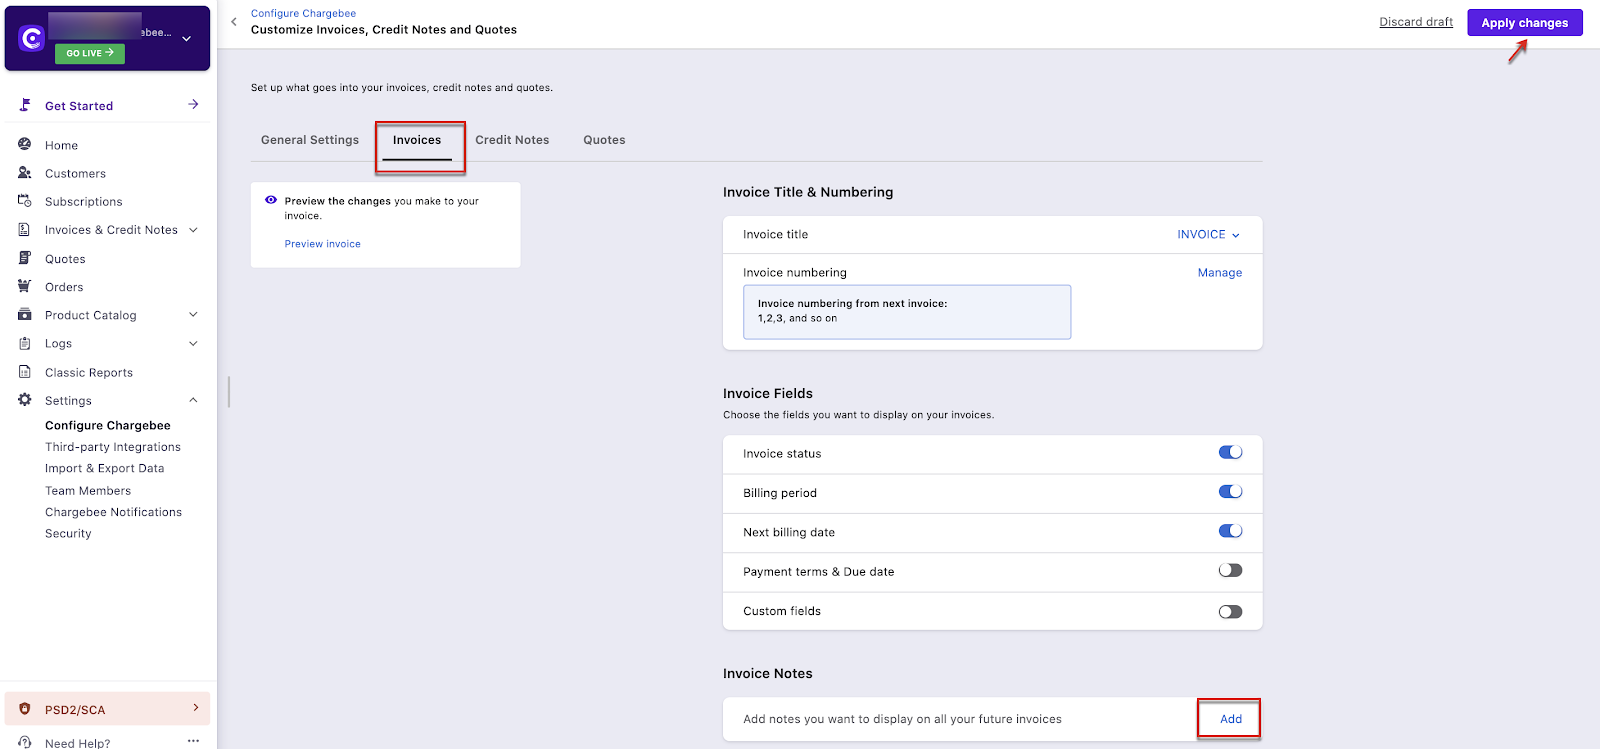Expand the PSD2/SCA arrow
The width and height of the screenshot is (1600, 749).
[x=195, y=708]
